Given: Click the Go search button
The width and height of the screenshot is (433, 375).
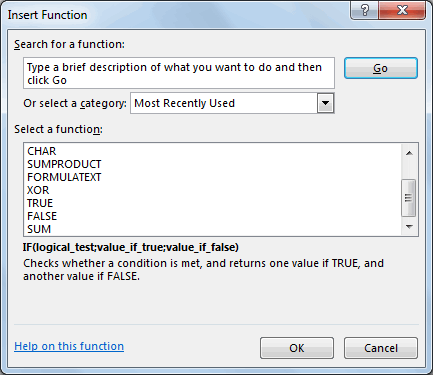Looking at the screenshot, I should pos(381,68).
